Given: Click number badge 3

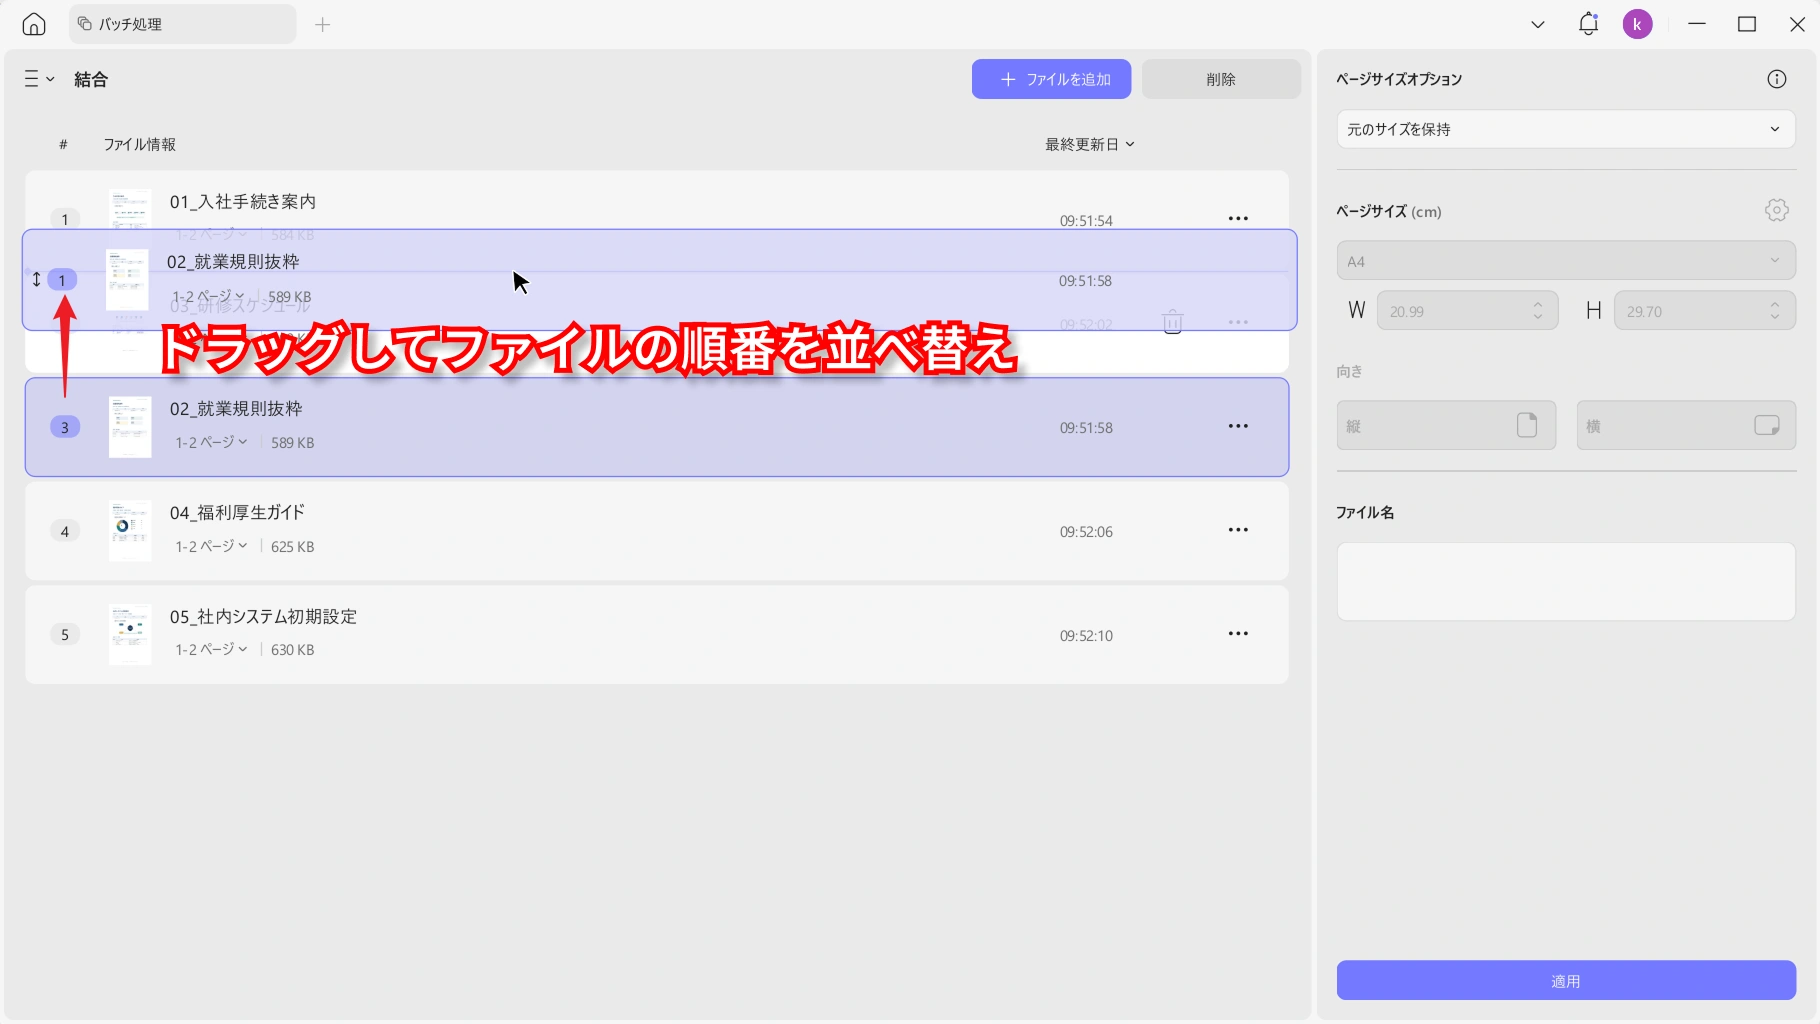Looking at the screenshot, I should tap(65, 427).
